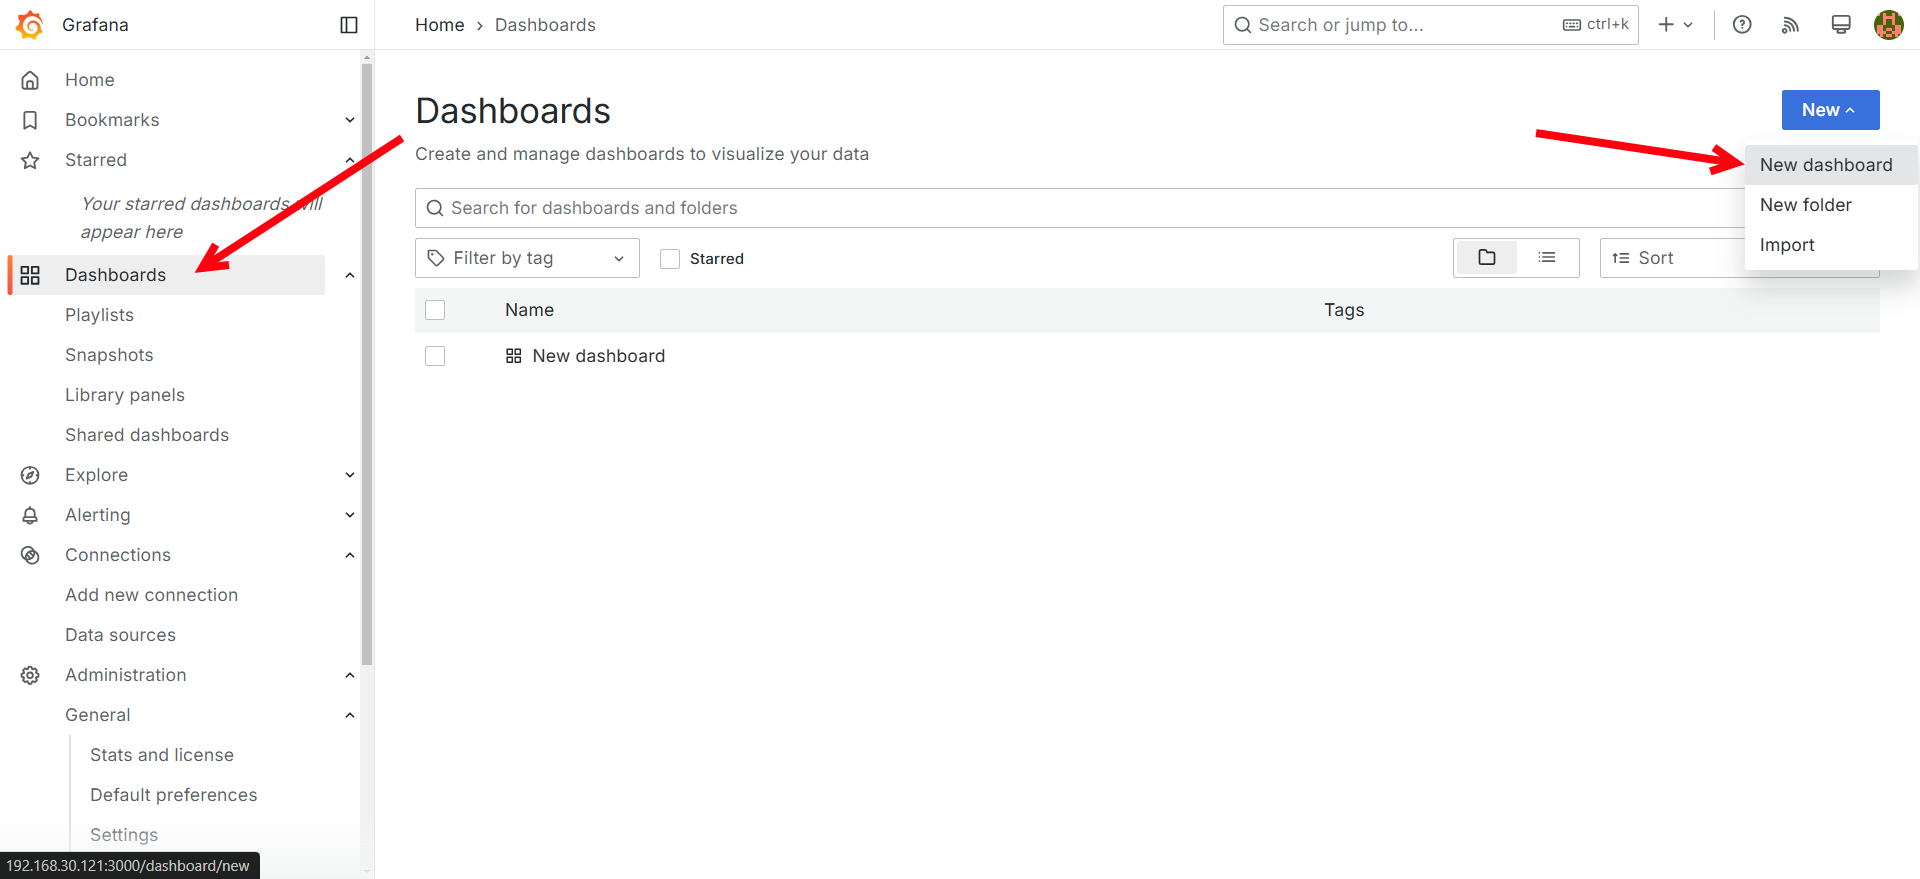Switch to folder view icon

pos(1486,258)
